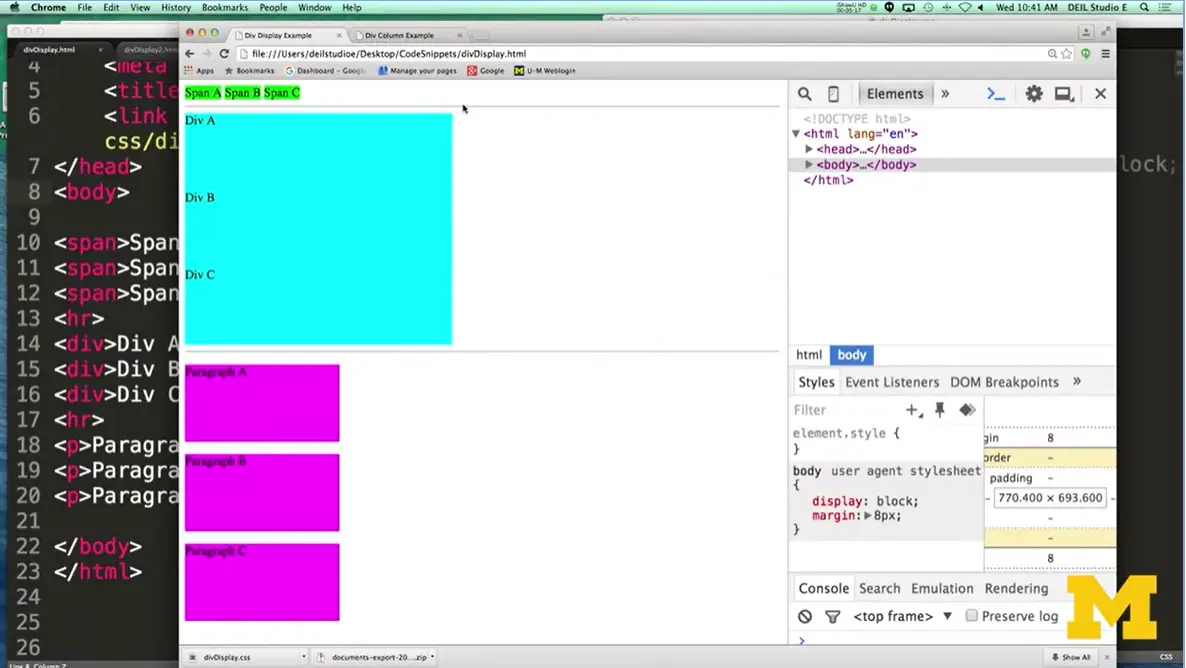Change DevTools dock side icon

pos(1064,93)
